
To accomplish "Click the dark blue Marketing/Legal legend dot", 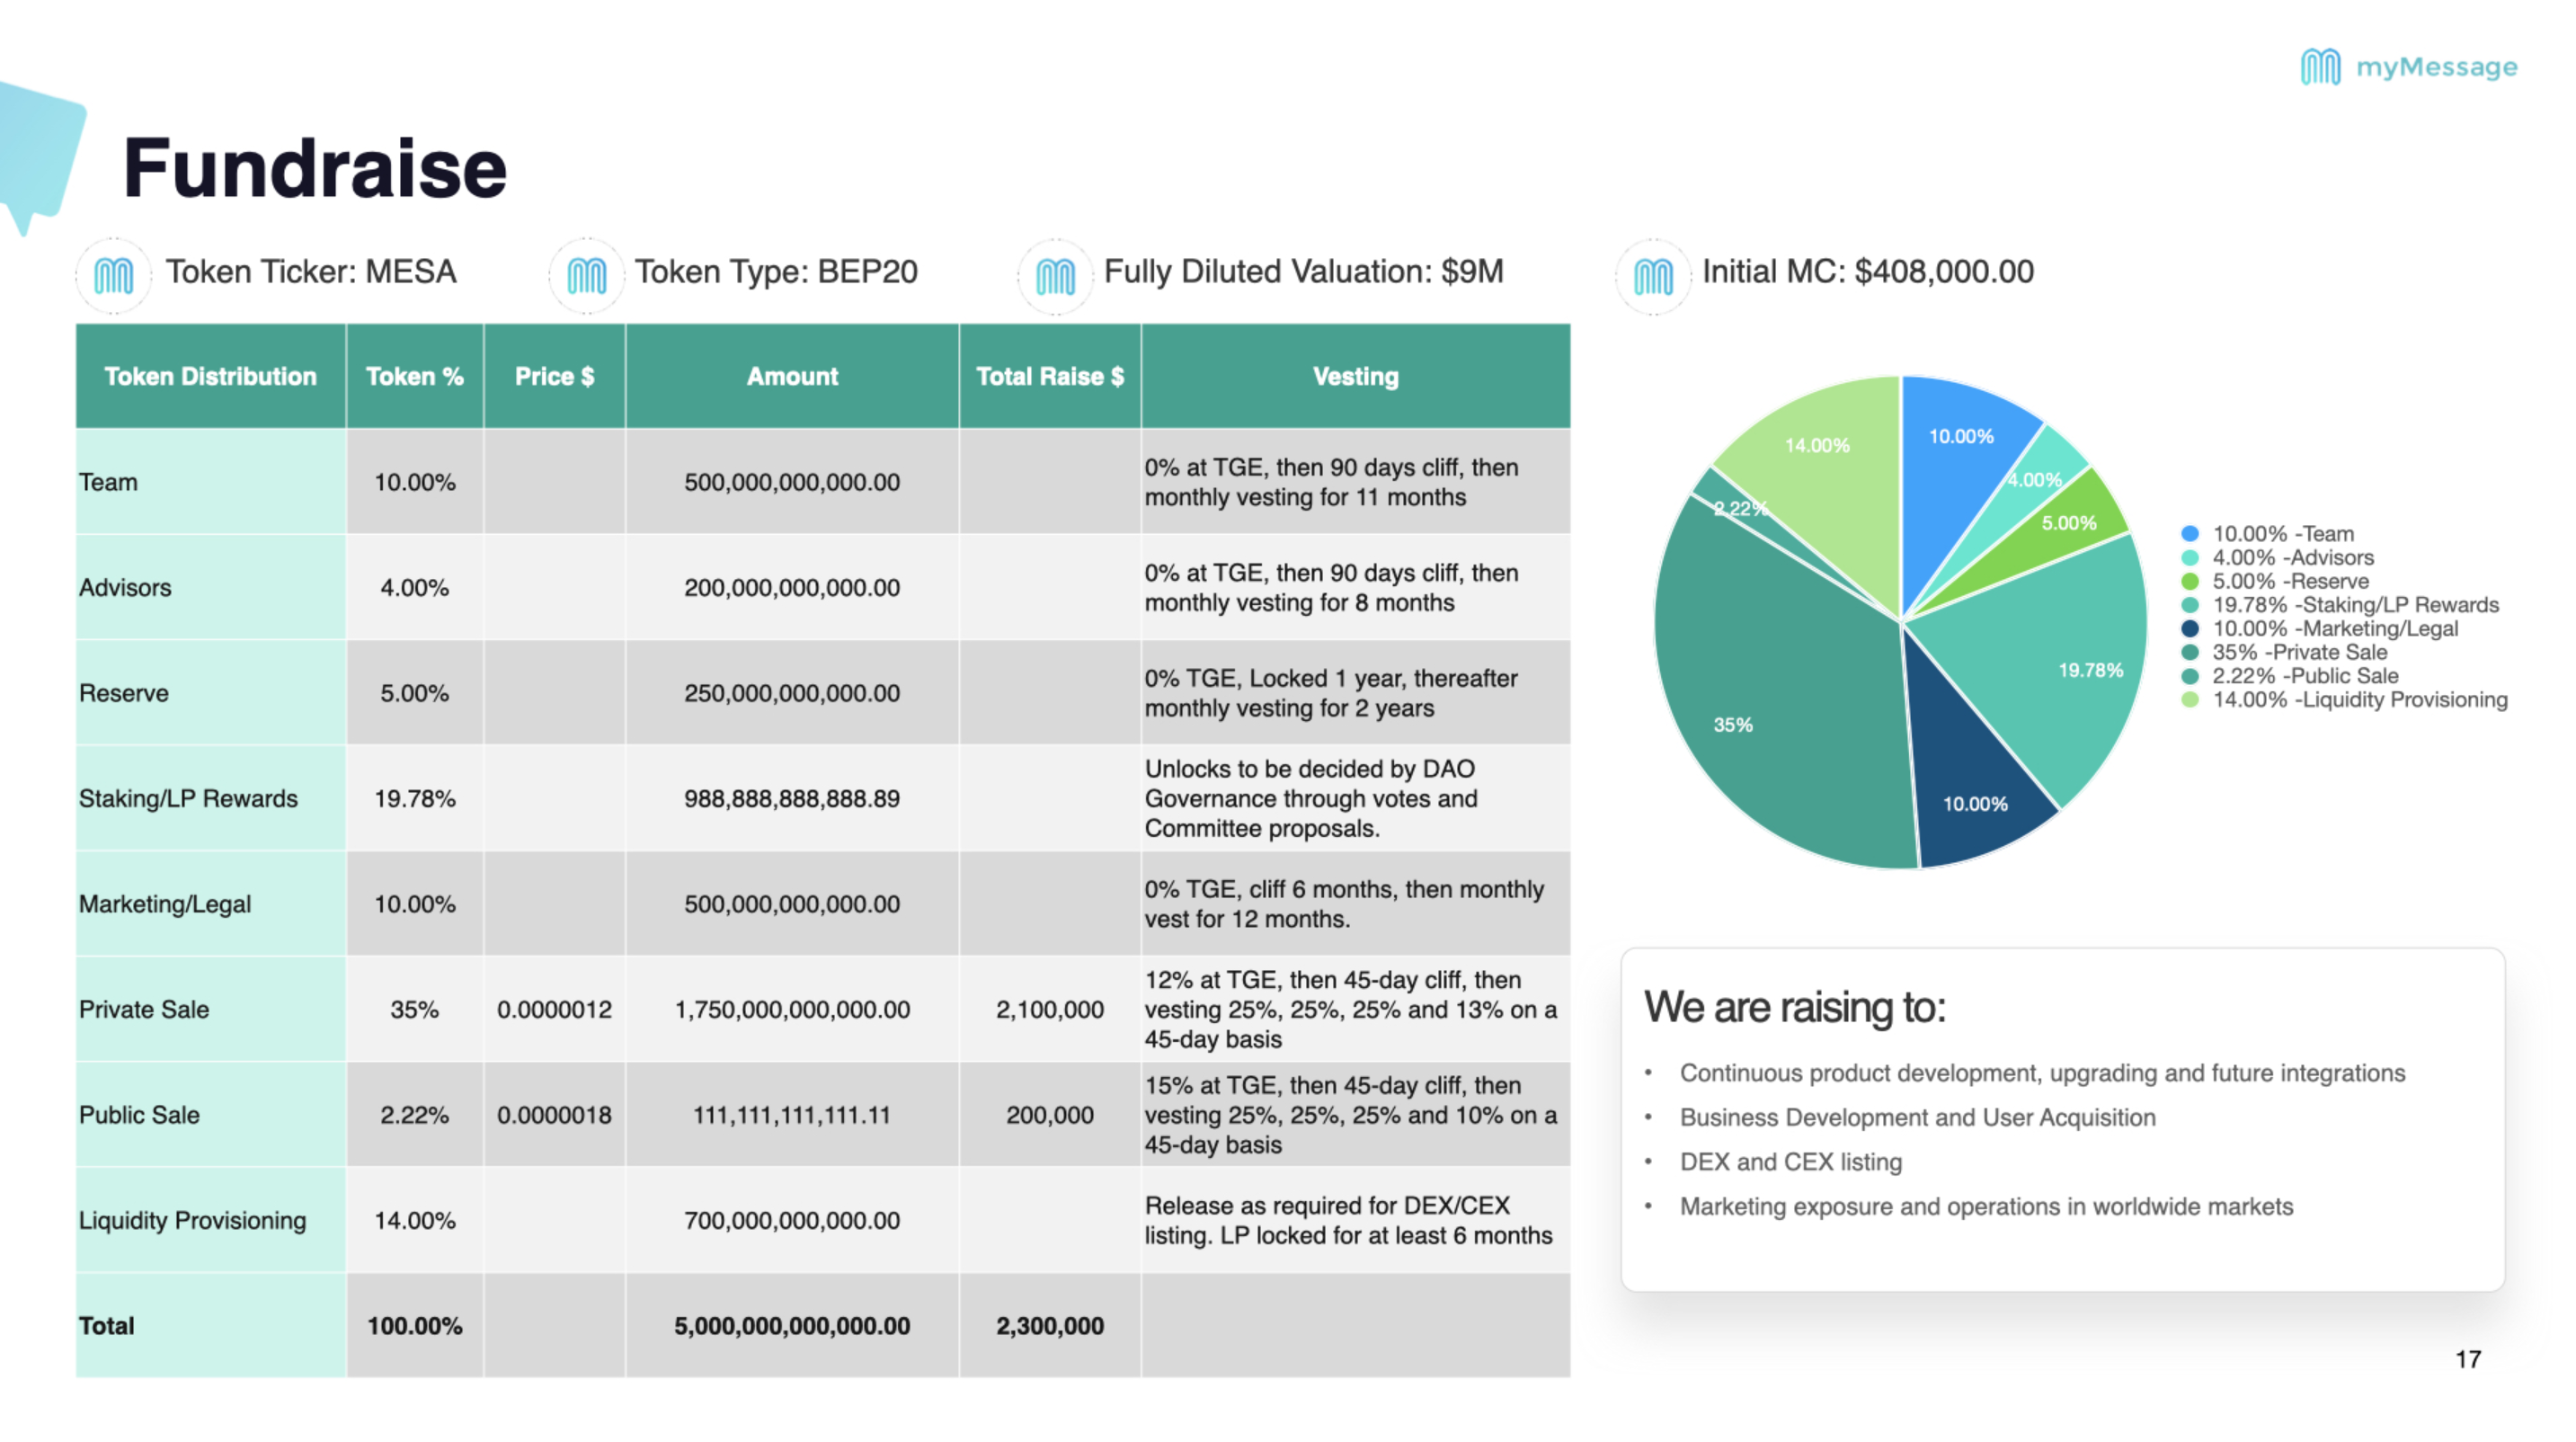I will (x=2190, y=628).
